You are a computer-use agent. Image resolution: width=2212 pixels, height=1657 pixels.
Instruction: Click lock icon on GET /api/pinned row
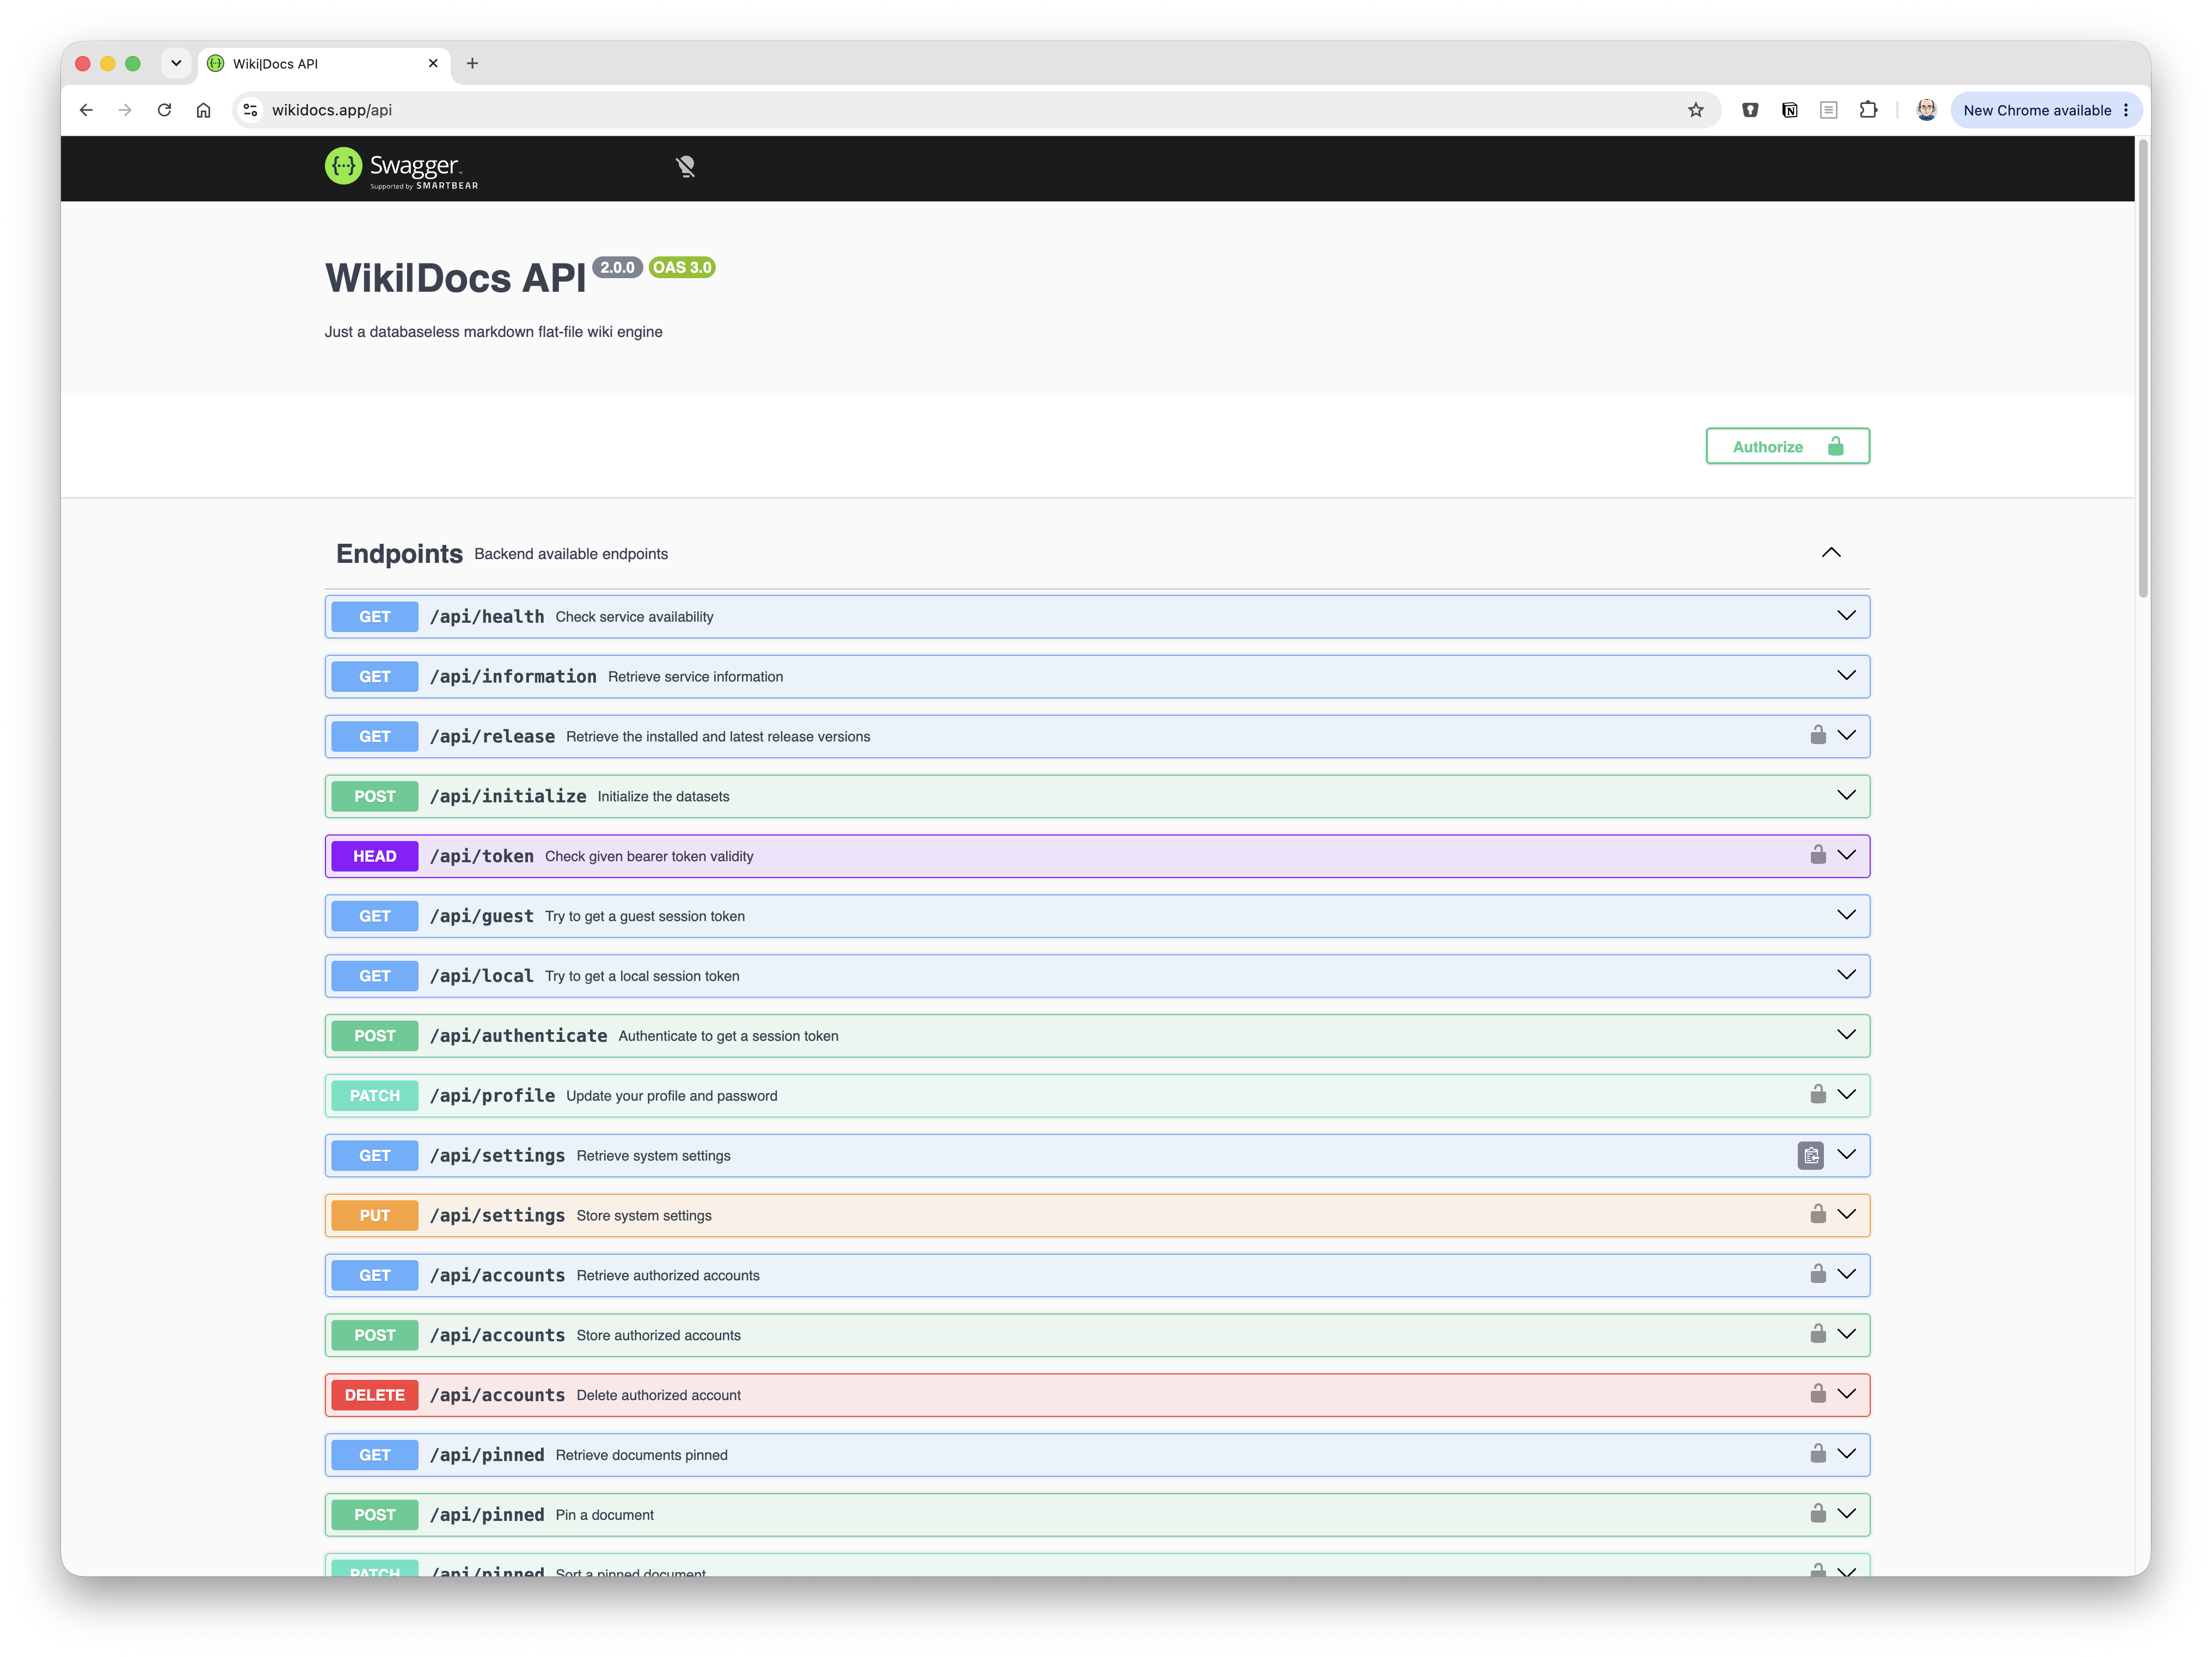1817,1454
